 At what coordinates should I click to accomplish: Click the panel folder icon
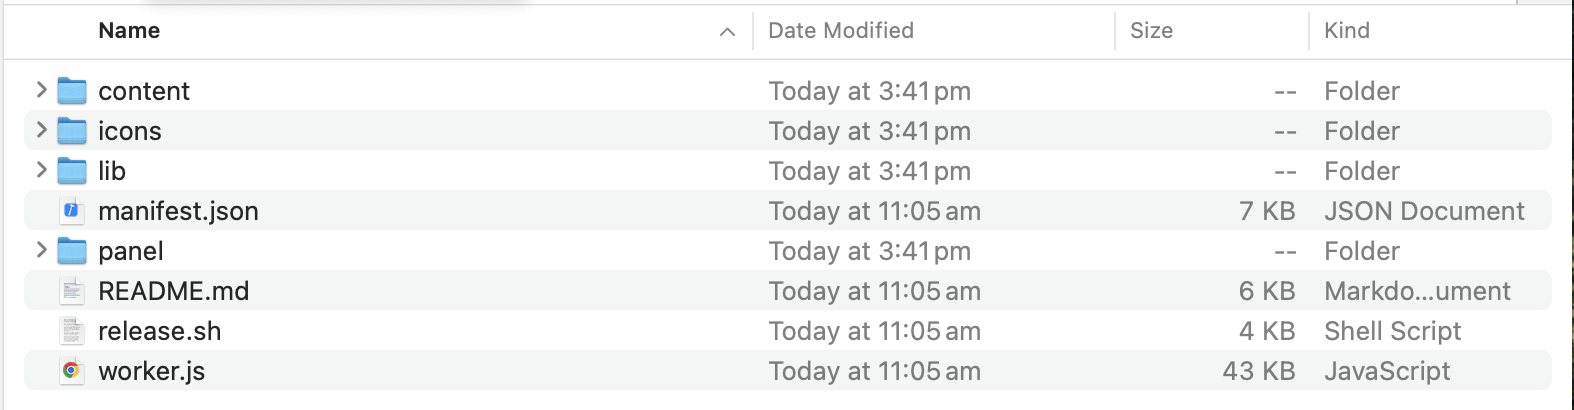(72, 251)
